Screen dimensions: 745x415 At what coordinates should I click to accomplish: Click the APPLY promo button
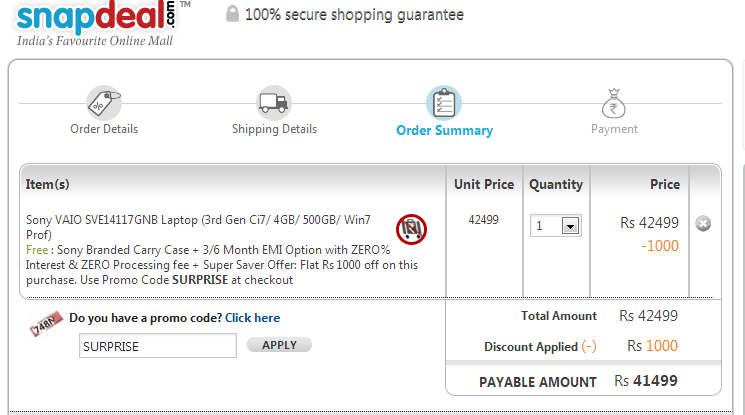point(279,345)
